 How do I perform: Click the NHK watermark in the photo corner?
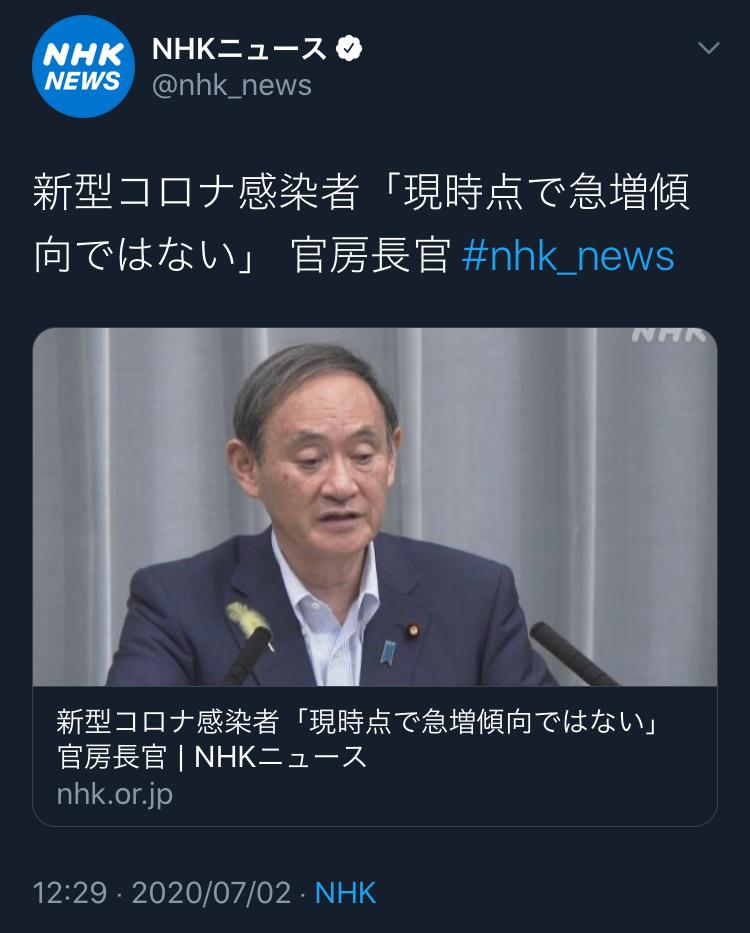[x=668, y=335]
